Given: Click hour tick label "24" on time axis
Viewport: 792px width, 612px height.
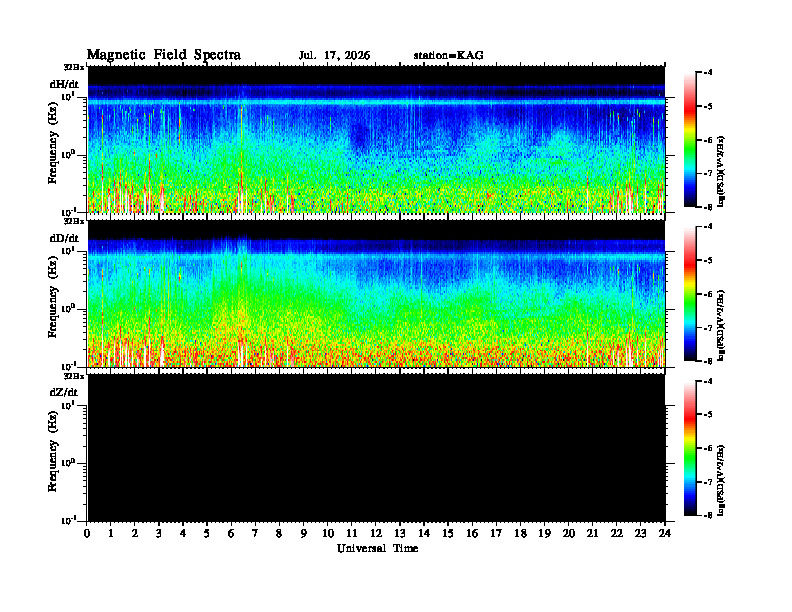Looking at the screenshot, I should [665, 534].
